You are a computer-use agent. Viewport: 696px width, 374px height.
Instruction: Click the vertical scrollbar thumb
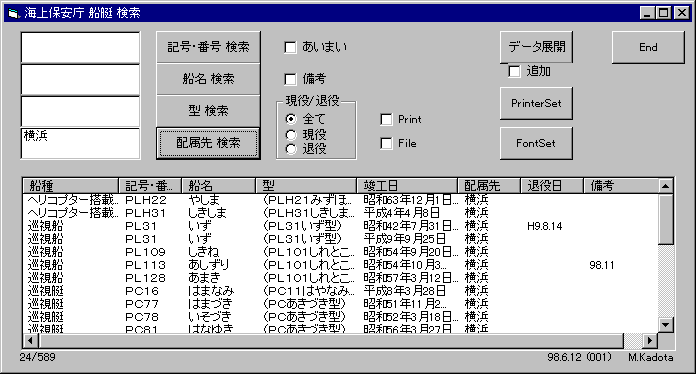[665, 219]
